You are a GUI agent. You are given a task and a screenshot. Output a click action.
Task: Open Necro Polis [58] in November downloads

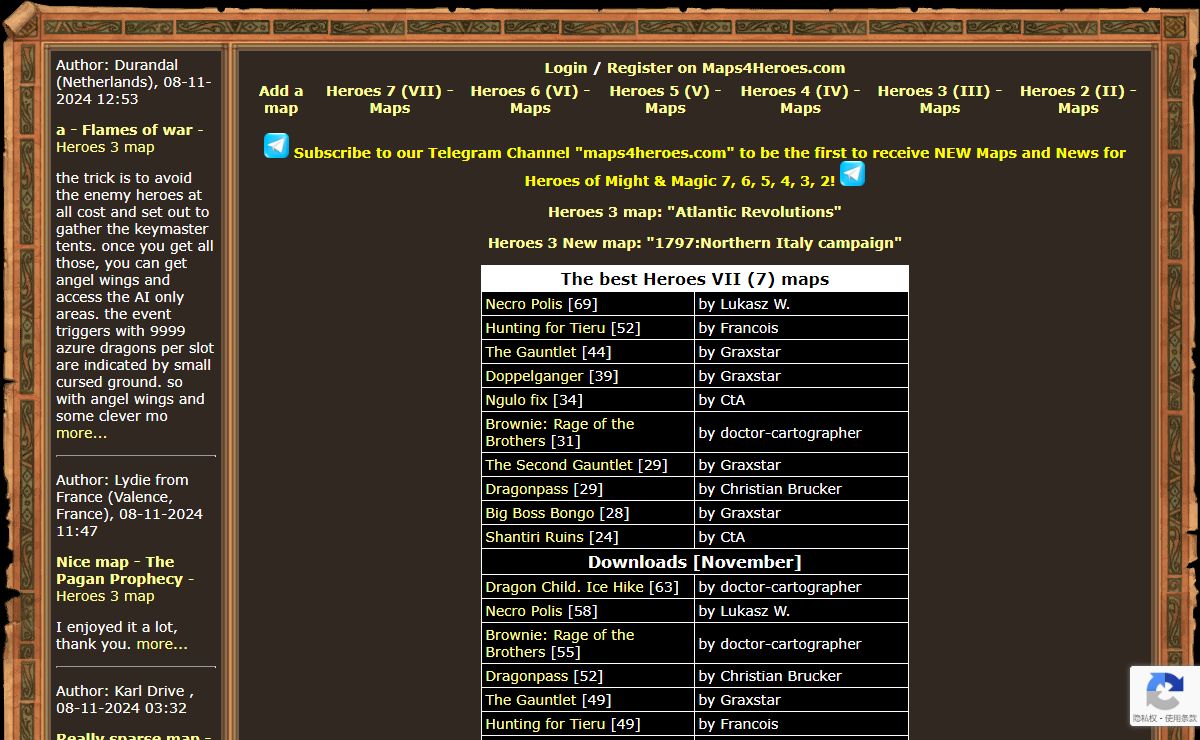[x=524, y=611]
